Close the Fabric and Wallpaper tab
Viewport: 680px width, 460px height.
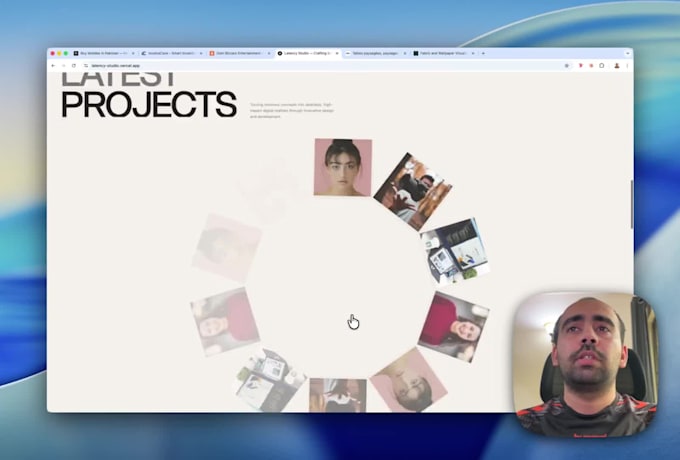pyautogui.click(x=473, y=53)
